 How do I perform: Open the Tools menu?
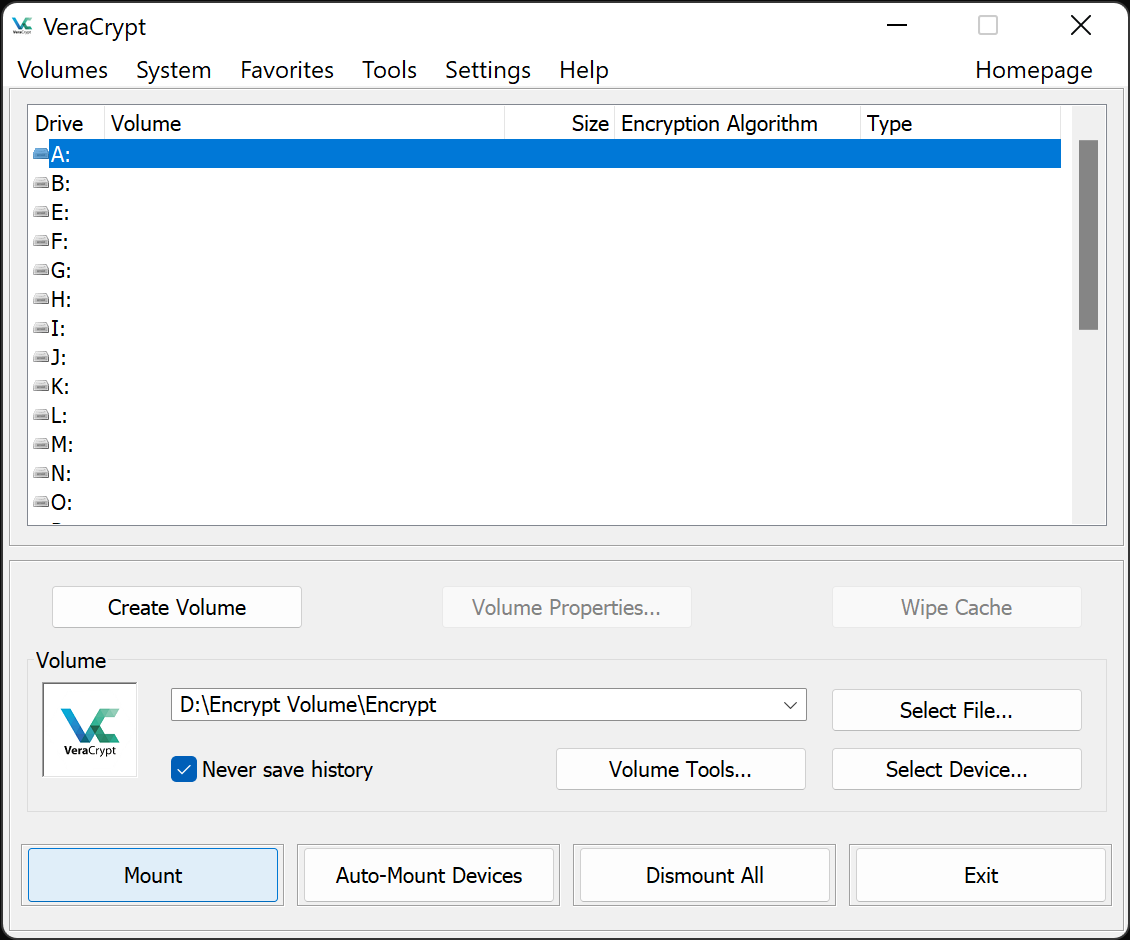(x=389, y=70)
